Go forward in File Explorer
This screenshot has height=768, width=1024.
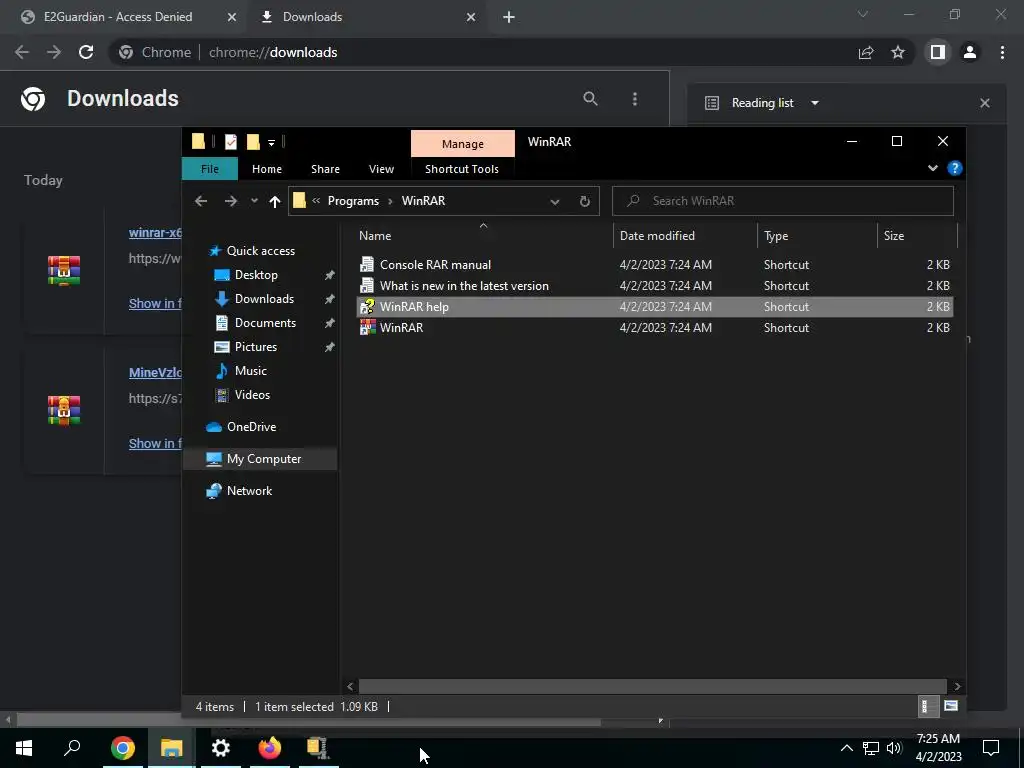click(231, 201)
